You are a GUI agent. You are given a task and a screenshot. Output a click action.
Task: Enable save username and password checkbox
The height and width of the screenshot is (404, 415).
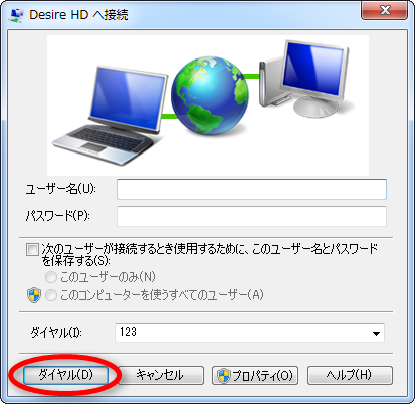32,250
